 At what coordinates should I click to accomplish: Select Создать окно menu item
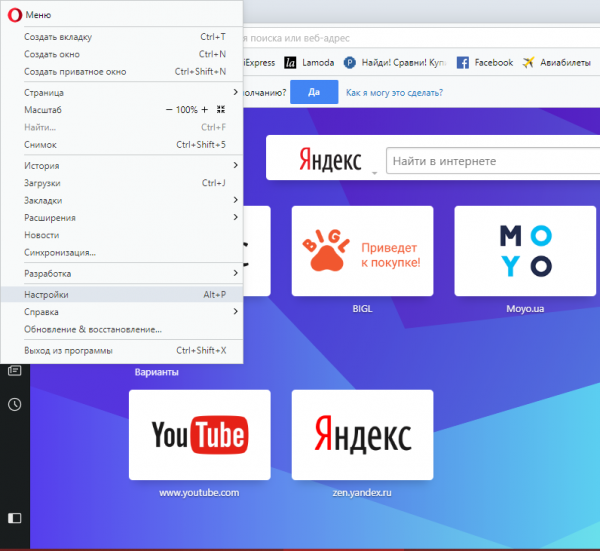122,54
